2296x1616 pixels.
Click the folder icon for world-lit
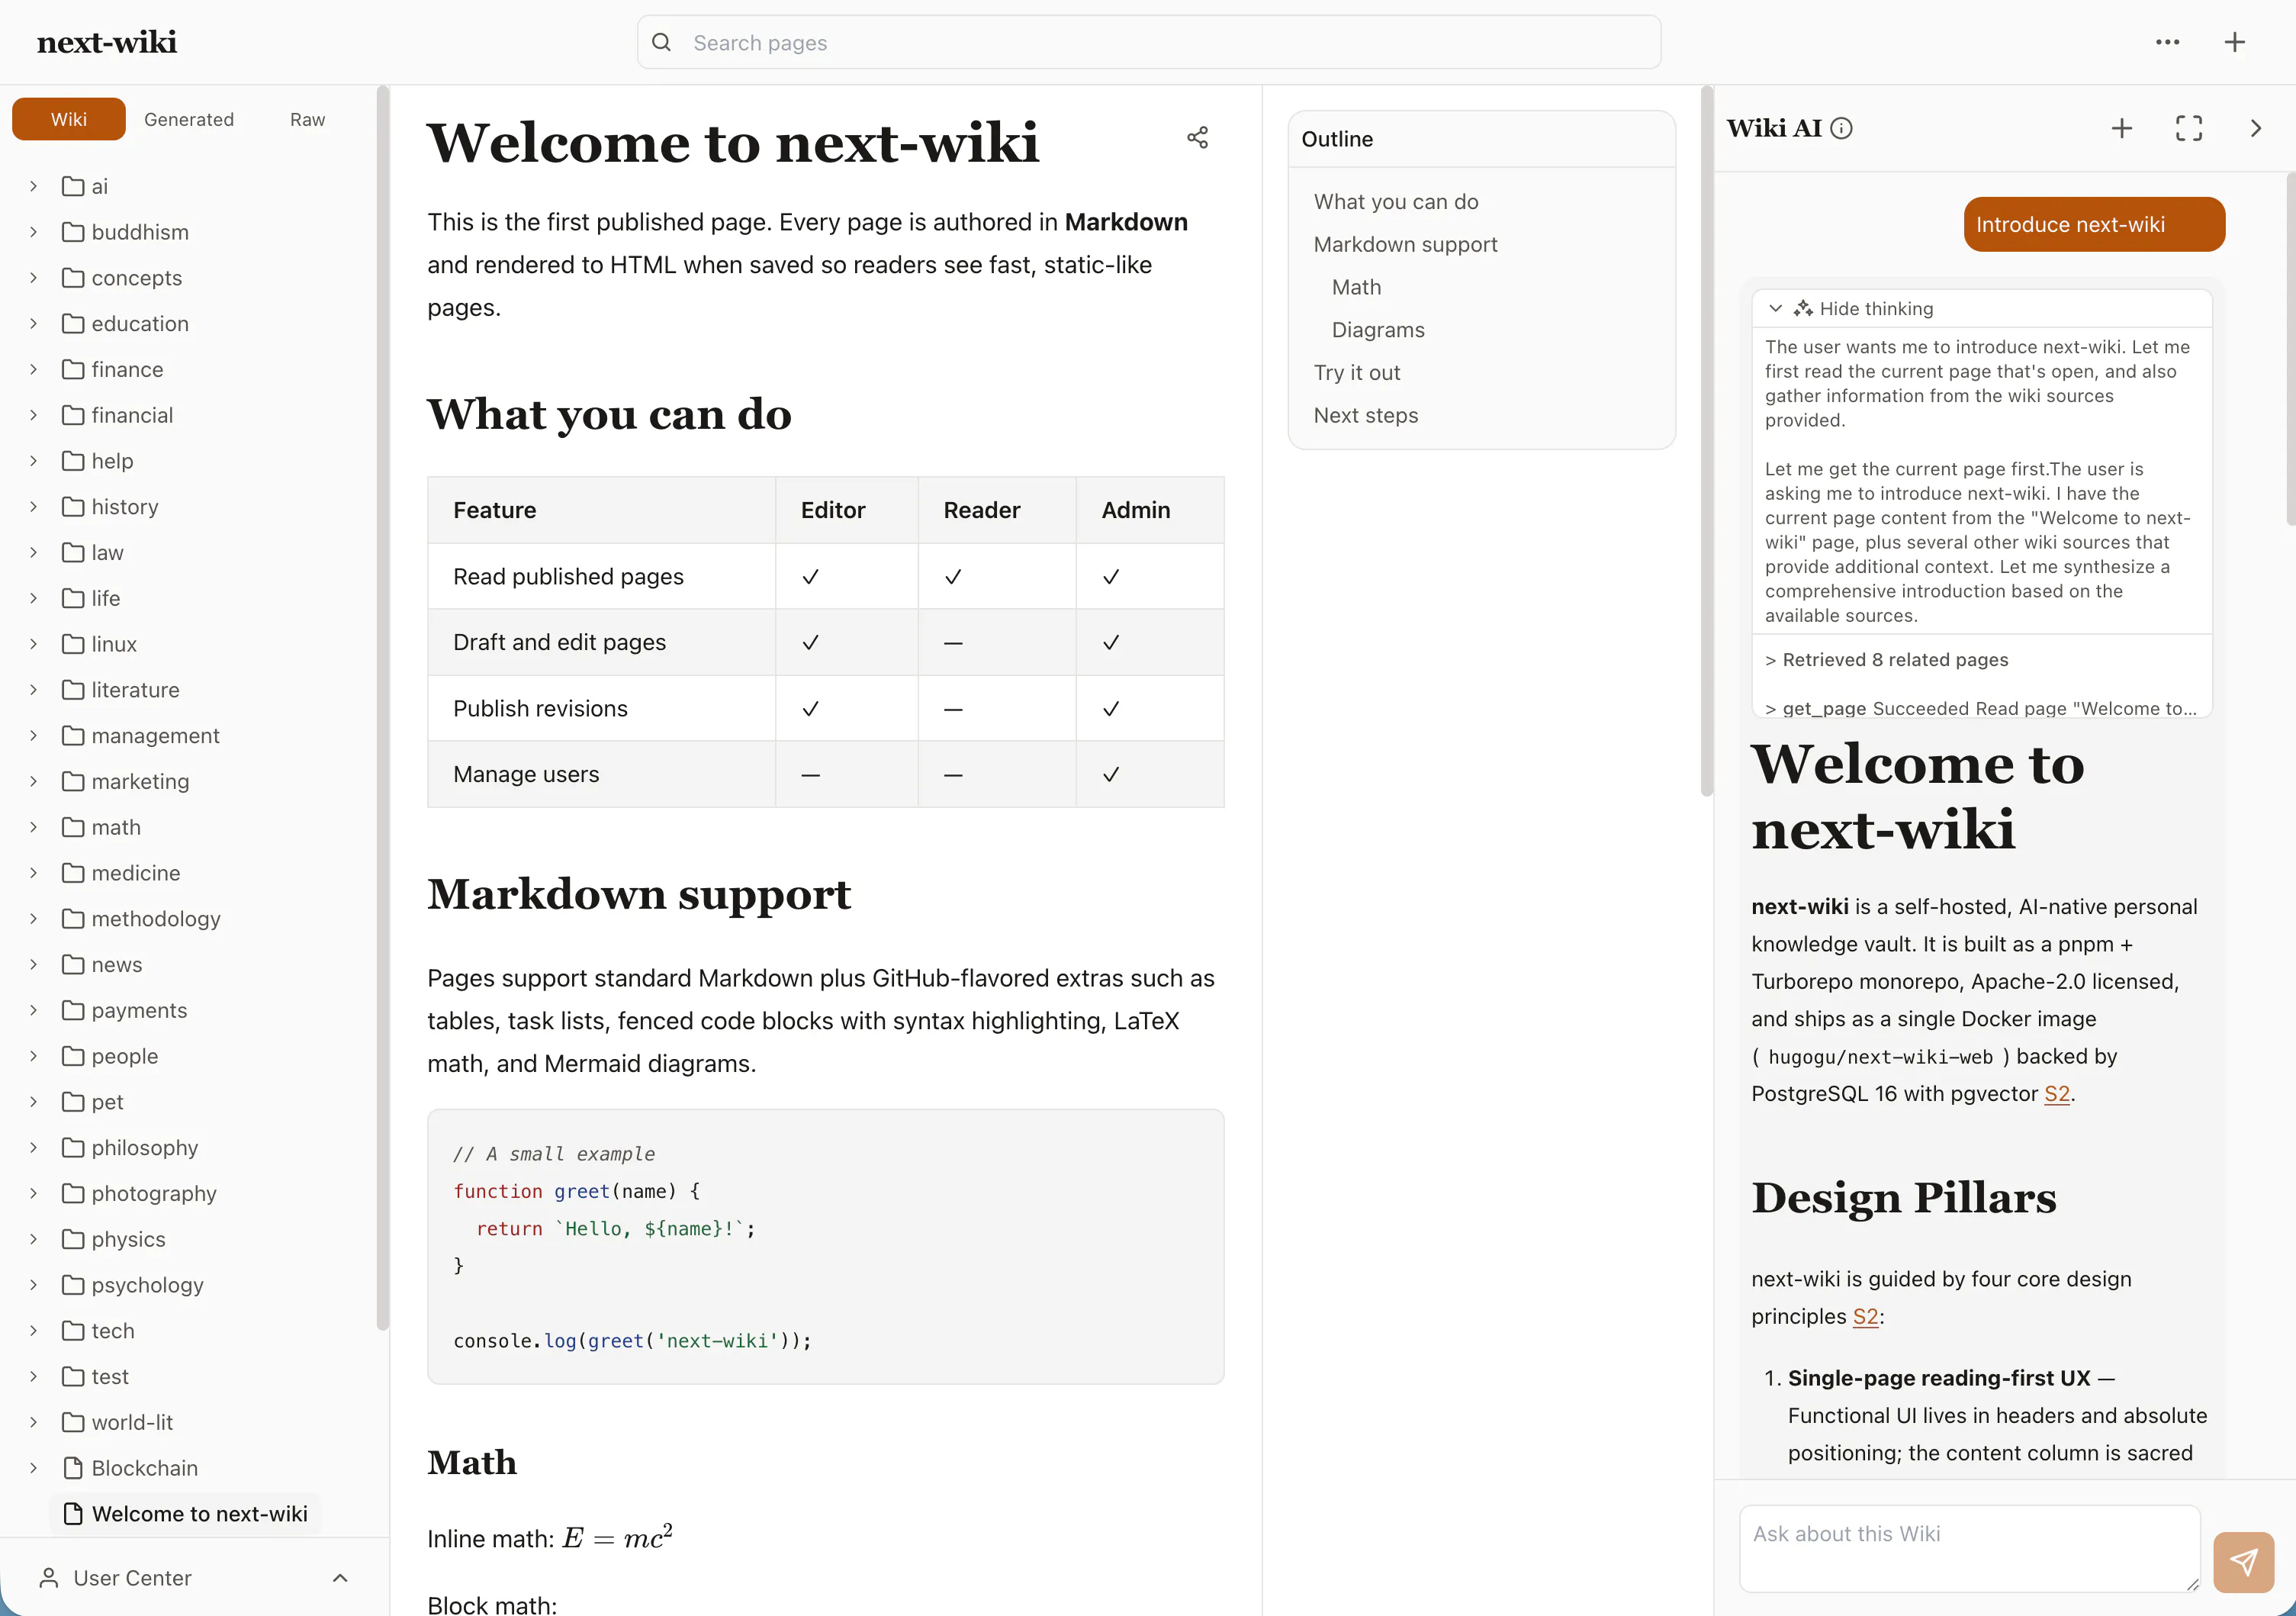73,1422
